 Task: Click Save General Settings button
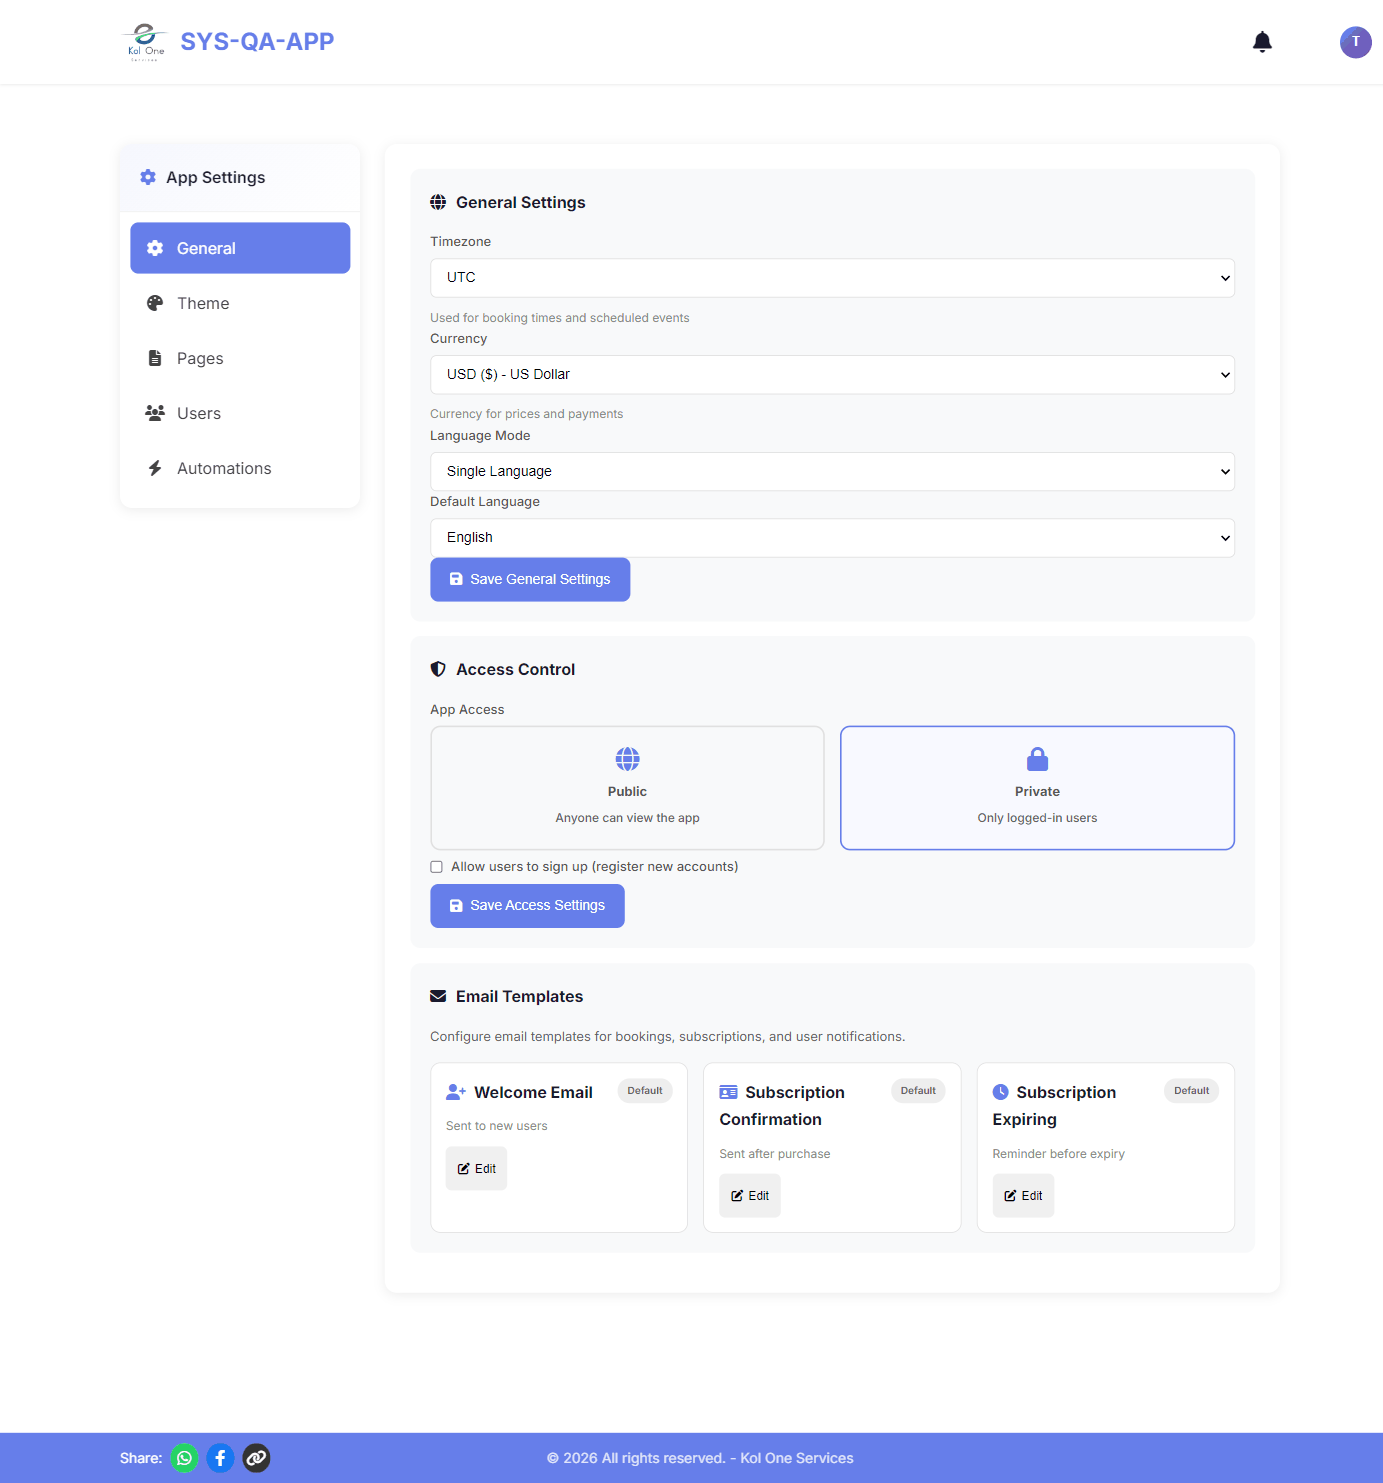point(530,579)
